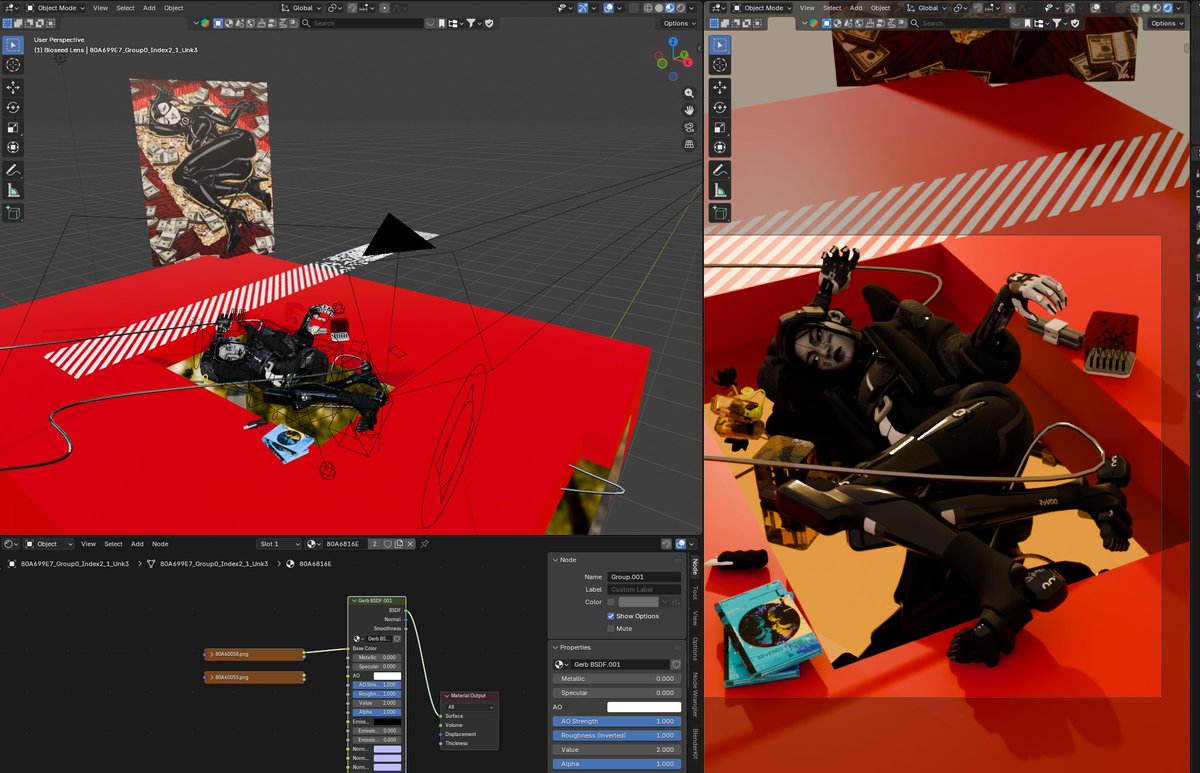The height and width of the screenshot is (773, 1200).
Task: Select the Select Box tool in left viewport
Action: click(13, 45)
